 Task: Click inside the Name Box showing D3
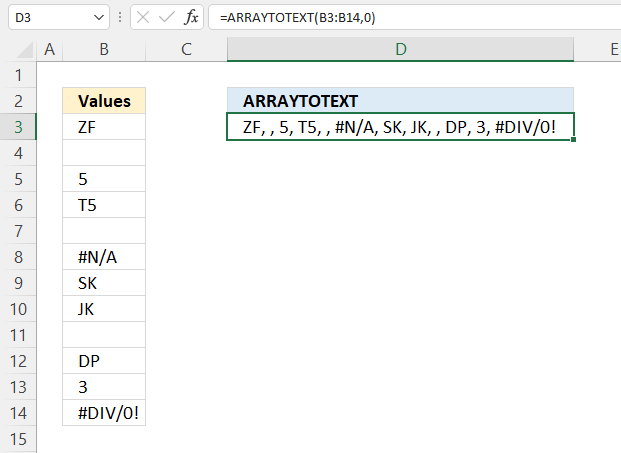(x=45, y=18)
